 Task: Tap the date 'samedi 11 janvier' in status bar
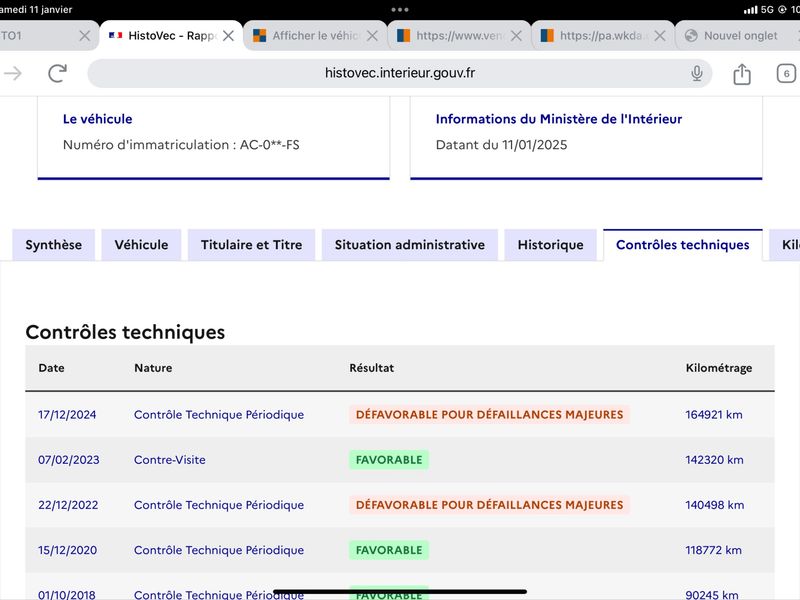coord(36,10)
